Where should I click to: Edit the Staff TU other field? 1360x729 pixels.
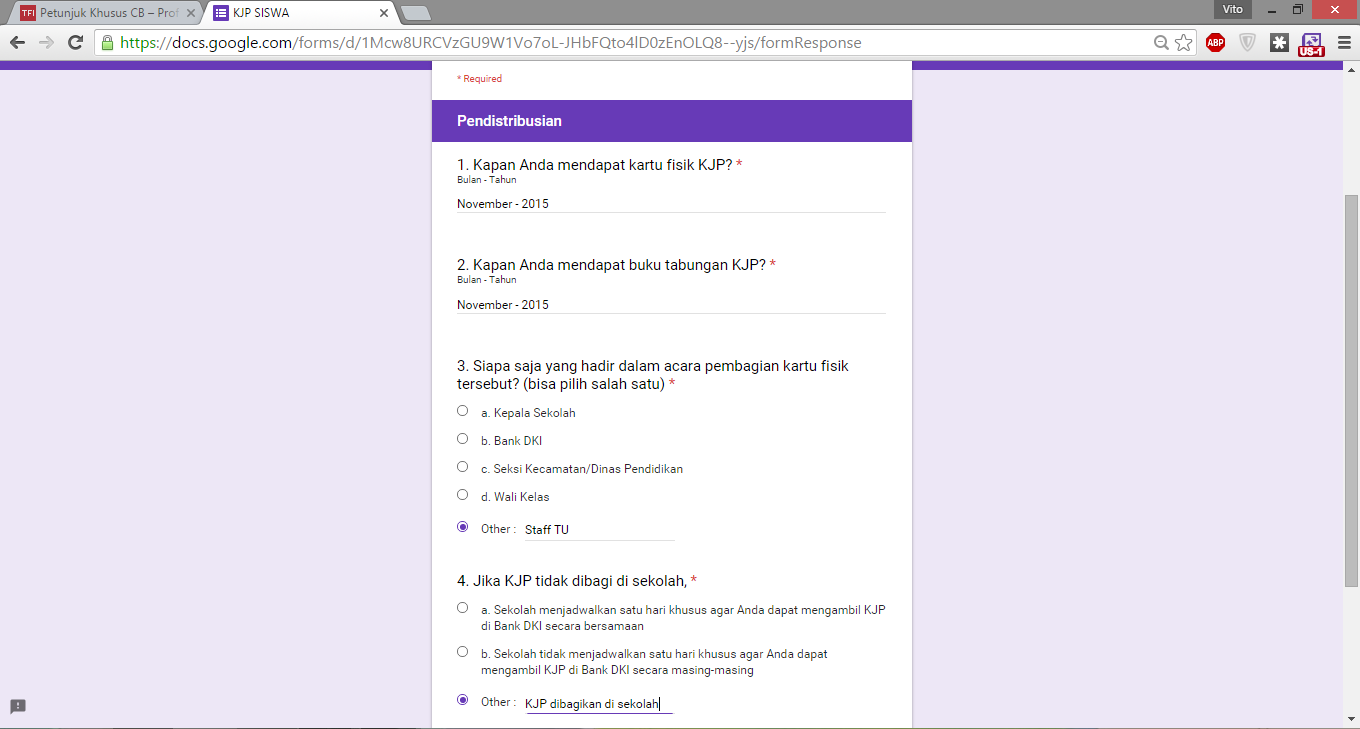click(600, 530)
